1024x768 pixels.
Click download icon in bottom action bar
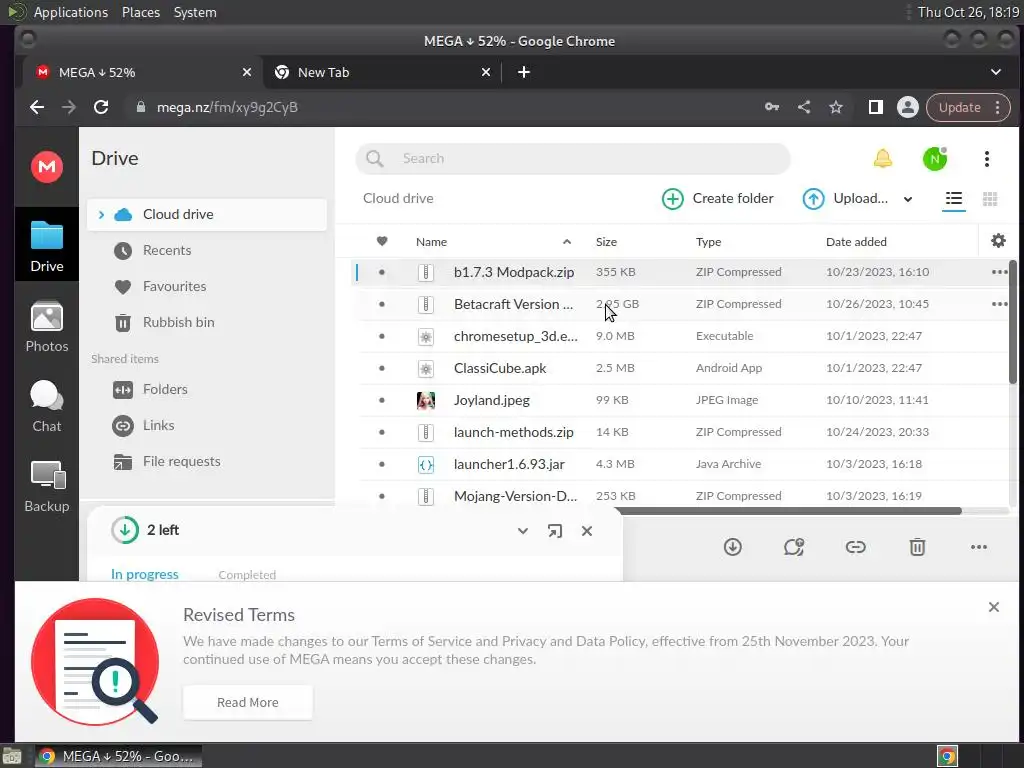tap(733, 547)
